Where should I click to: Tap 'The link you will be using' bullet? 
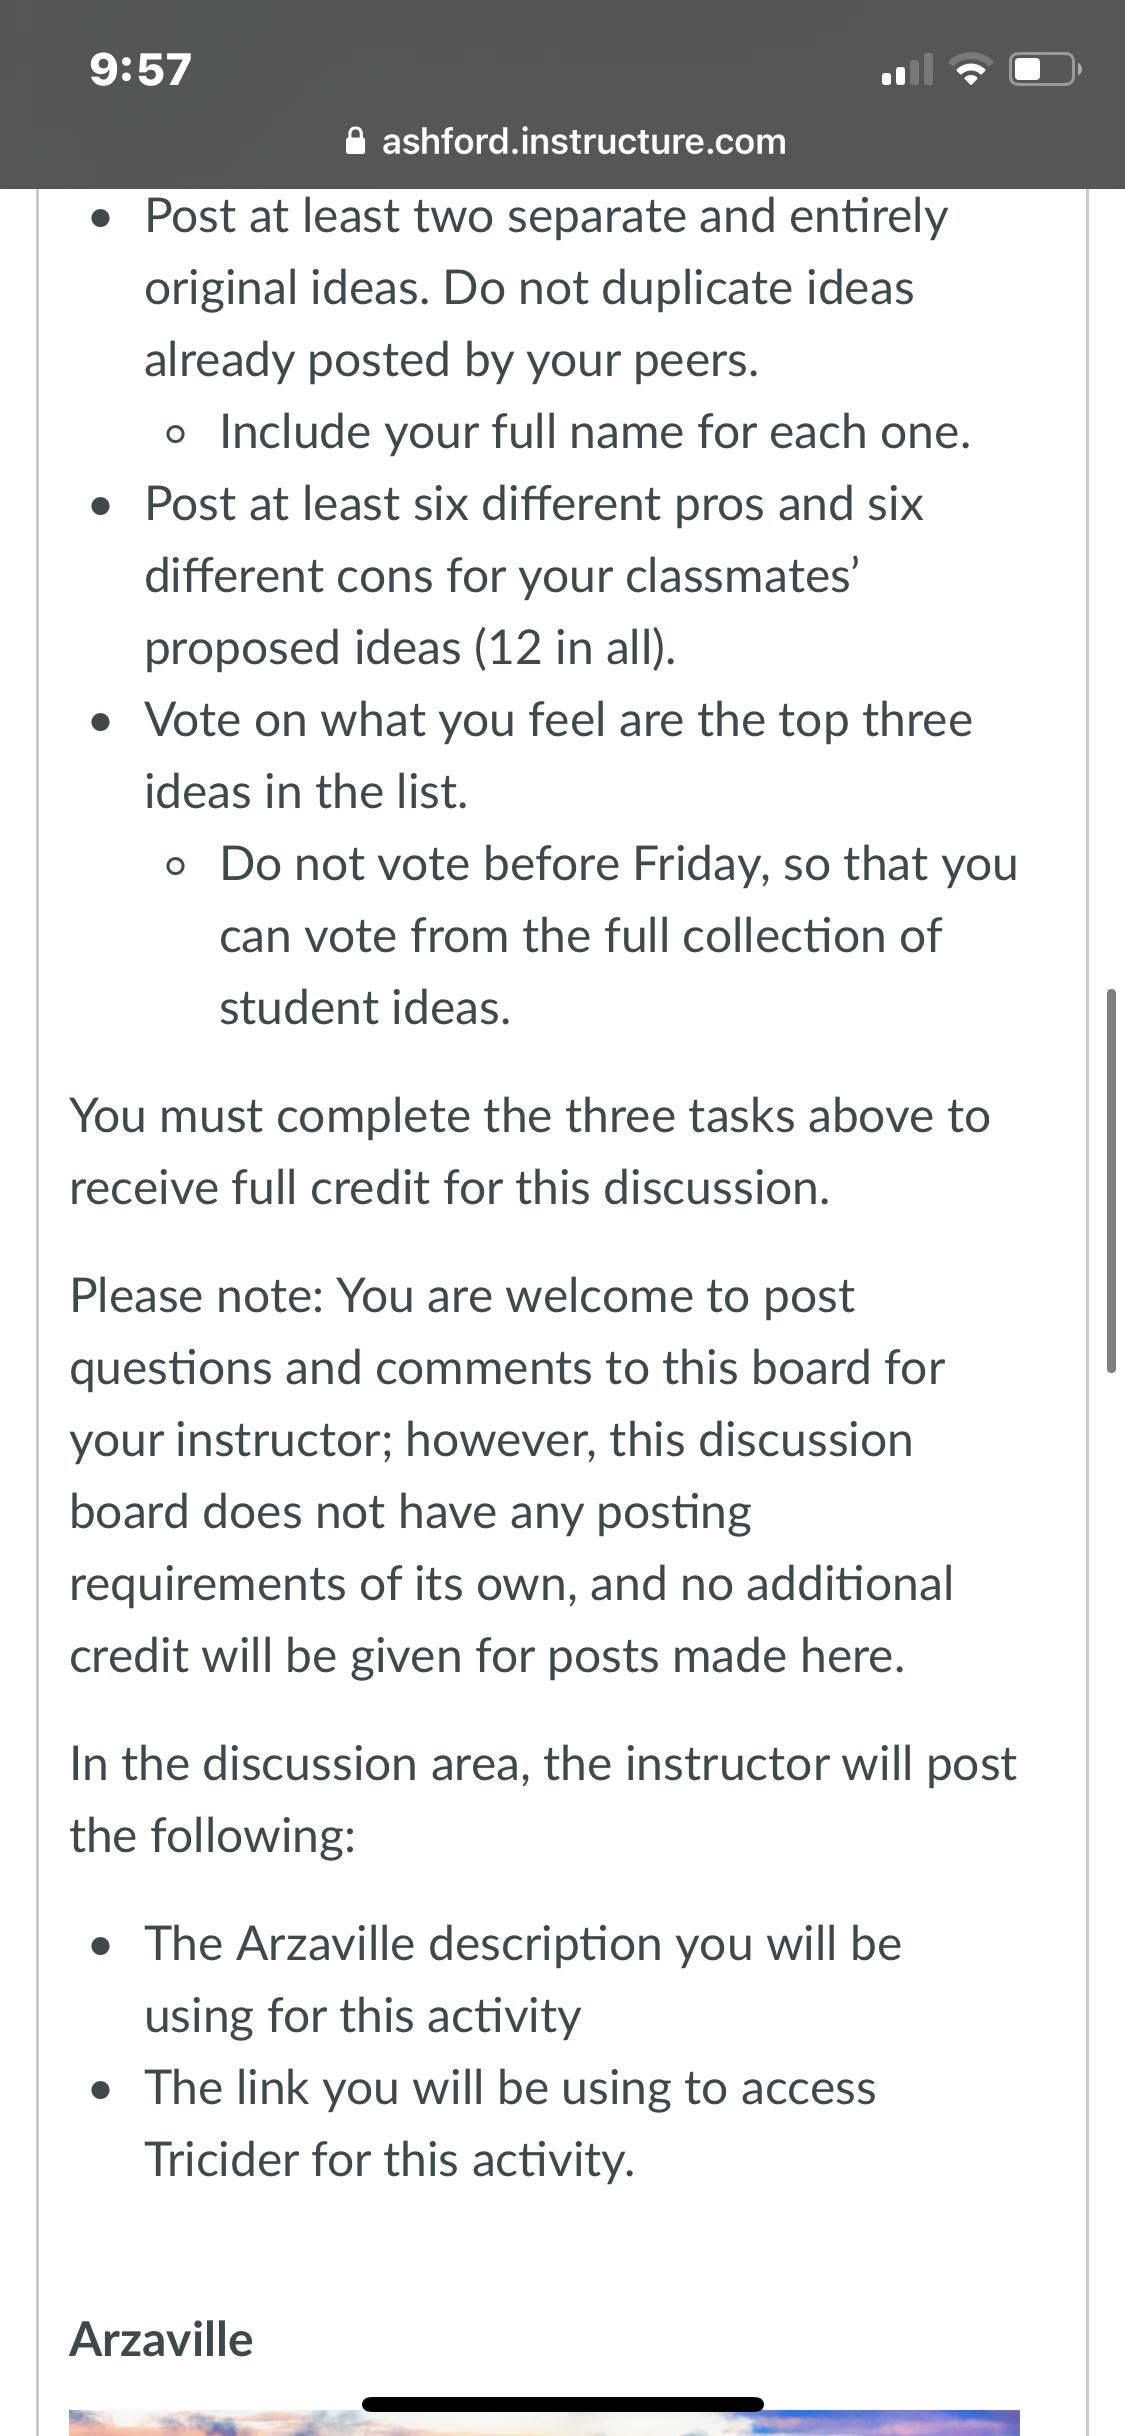pos(510,2124)
